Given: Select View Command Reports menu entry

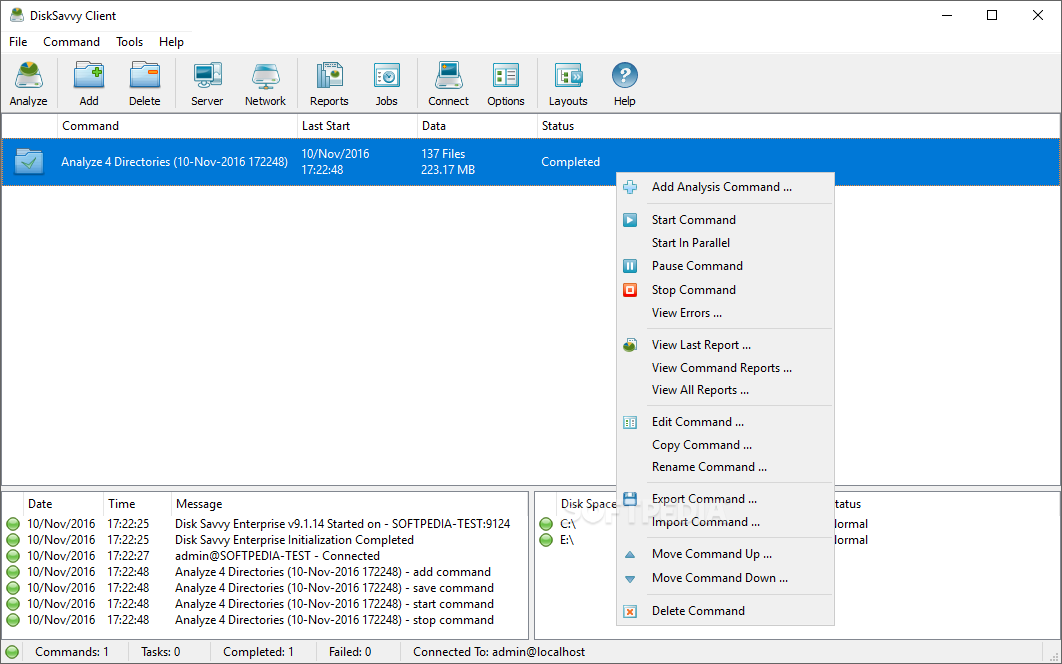Looking at the screenshot, I should pos(725,368).
